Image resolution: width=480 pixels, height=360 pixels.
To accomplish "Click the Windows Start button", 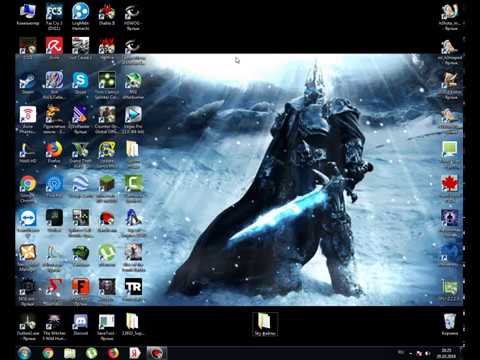I will pyautogui.click(x=24, y=353).
